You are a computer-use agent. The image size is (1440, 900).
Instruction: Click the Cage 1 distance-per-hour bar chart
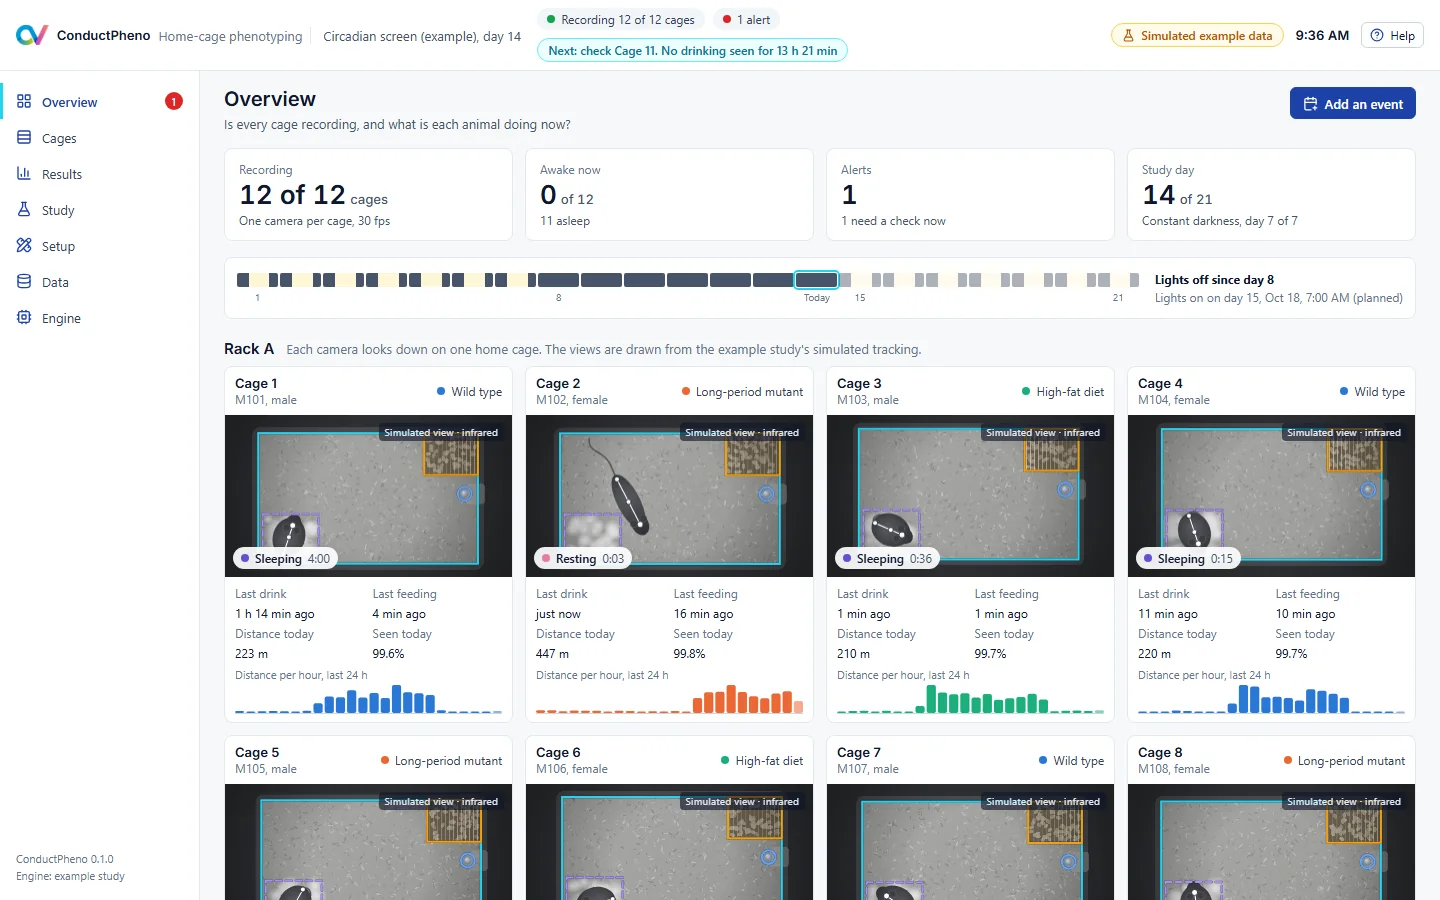(x=368, y=698)
